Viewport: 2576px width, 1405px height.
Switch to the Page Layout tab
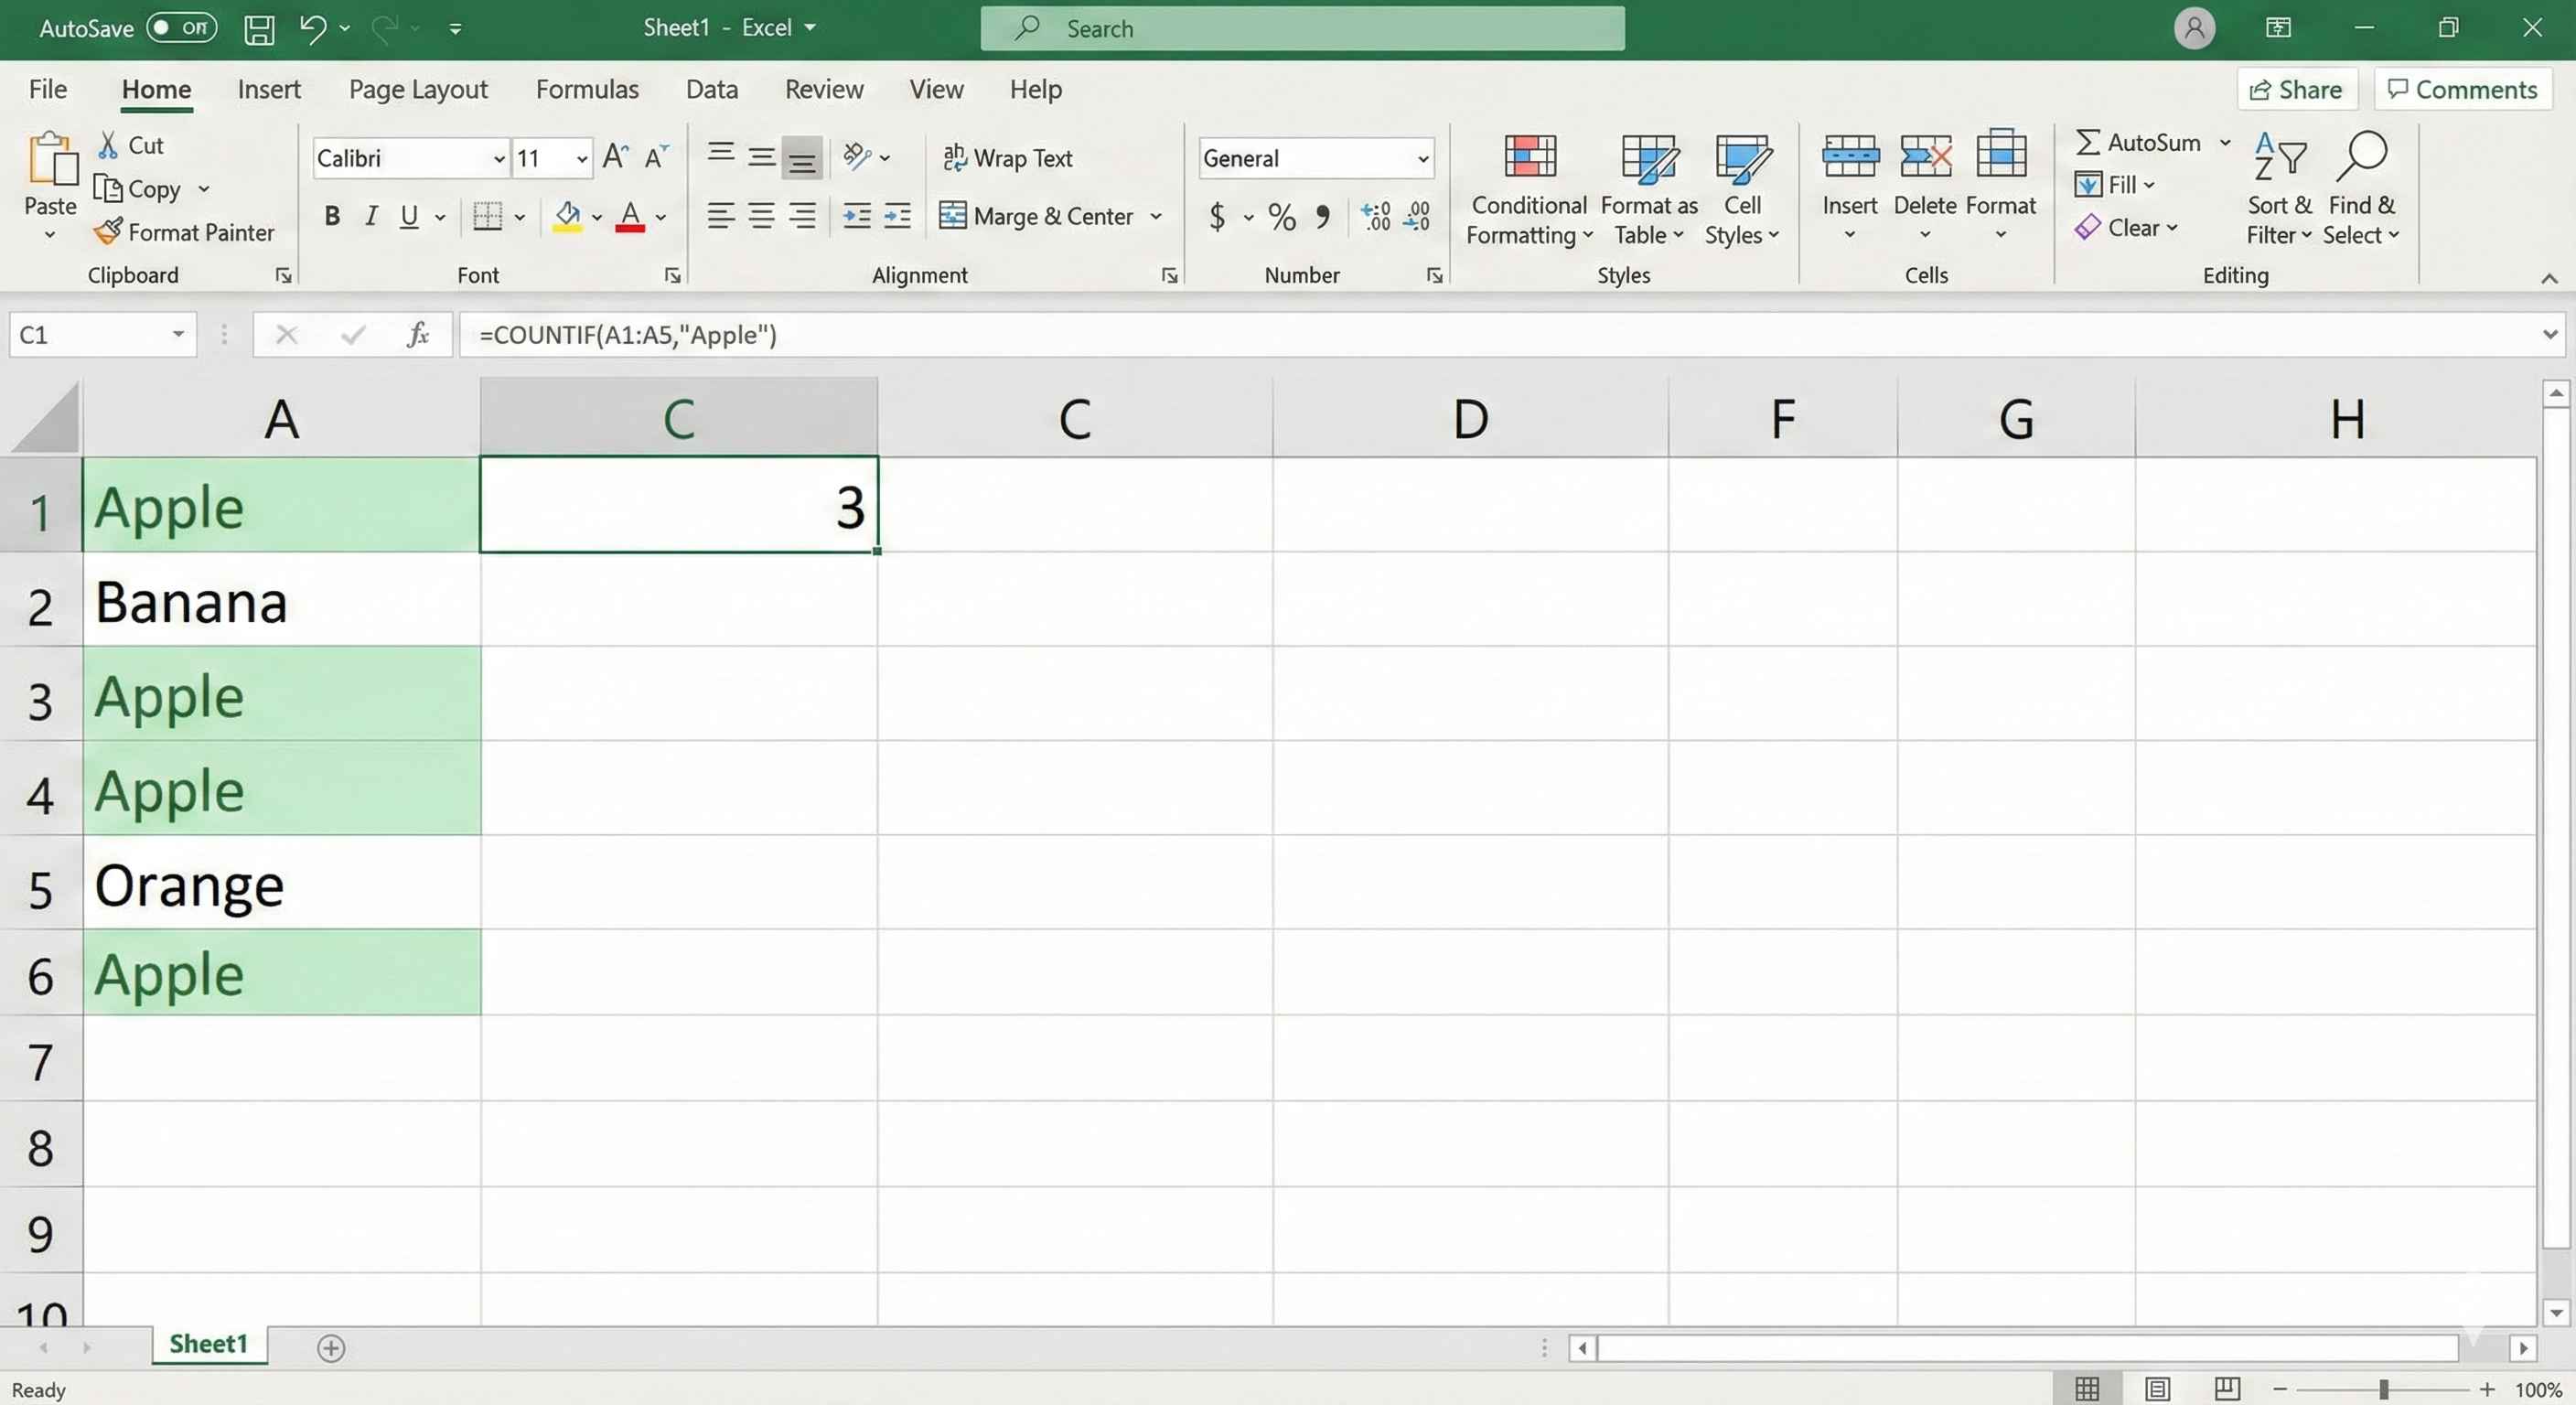418,89
